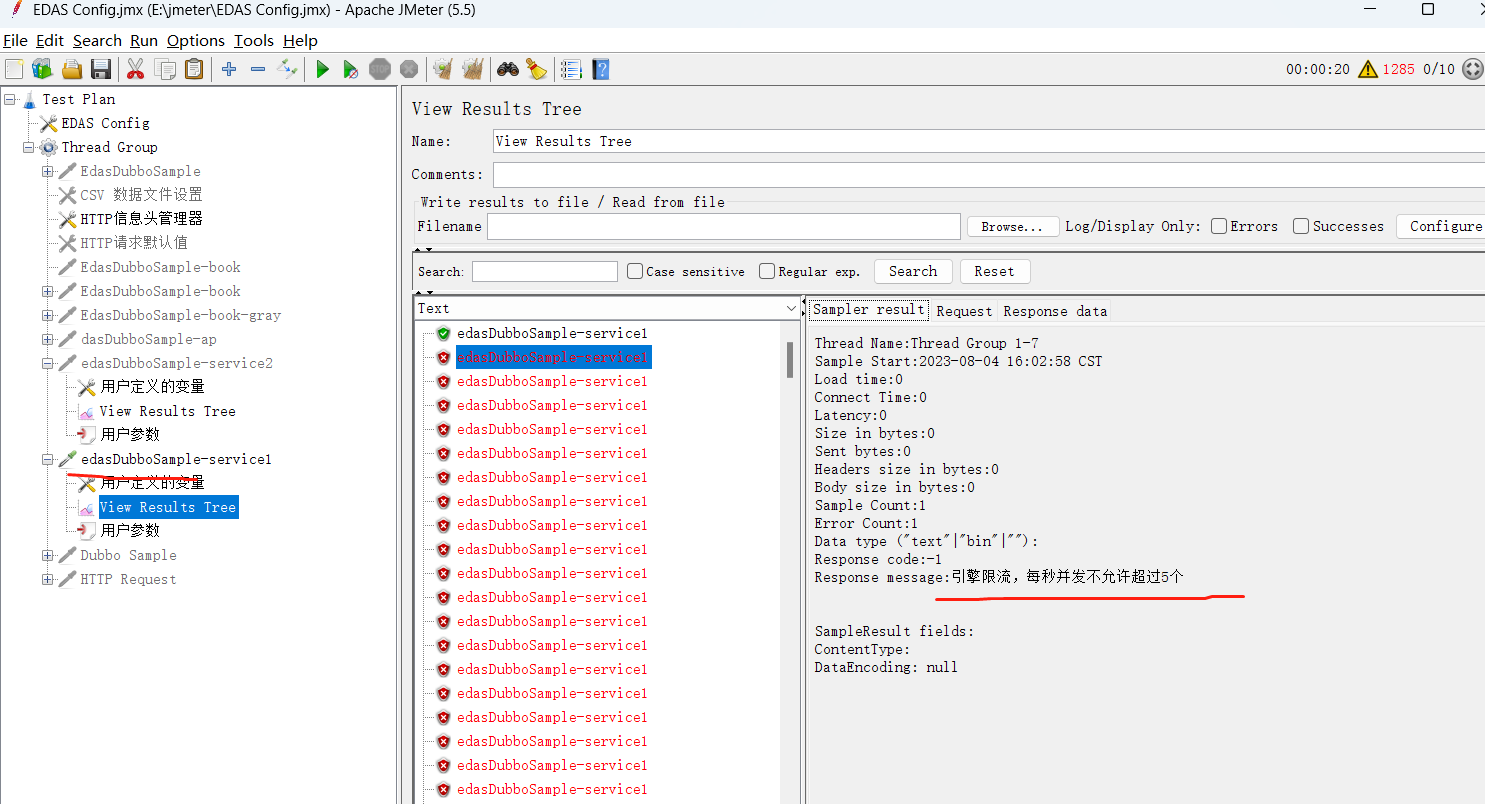Switch to the Request tab
The height and width of the screenshot is (804, 1485).
point(964,311)
